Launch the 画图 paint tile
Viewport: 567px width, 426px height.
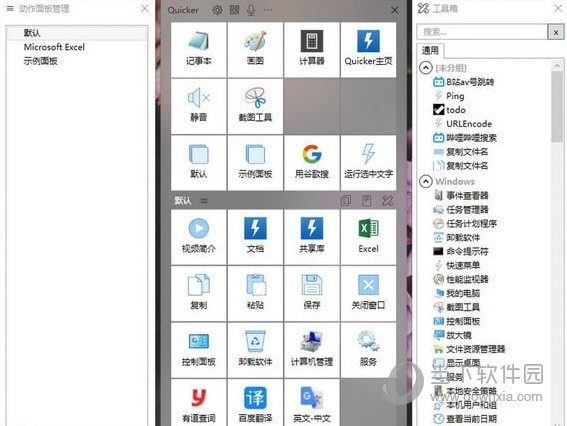255,50
